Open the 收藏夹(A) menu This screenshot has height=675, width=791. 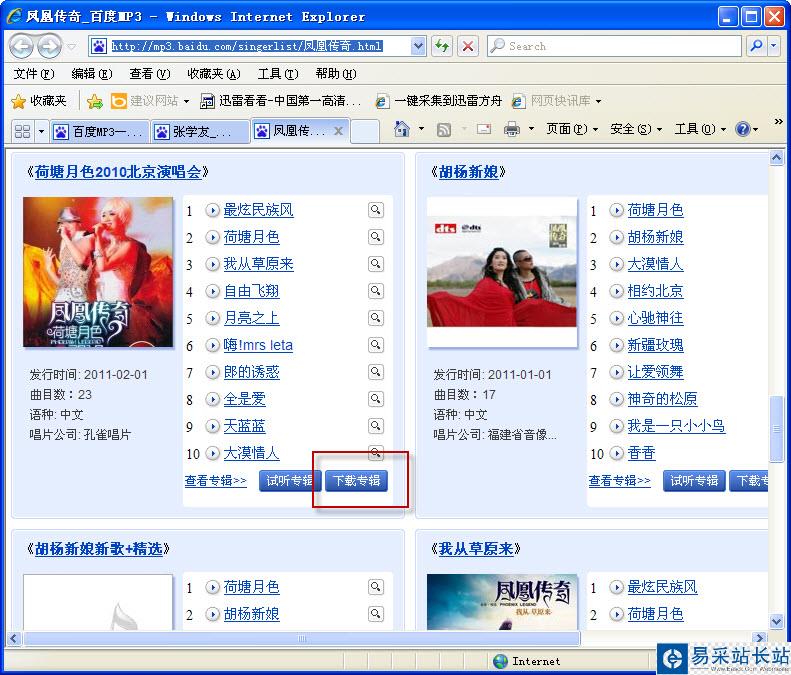pos(214,74)
